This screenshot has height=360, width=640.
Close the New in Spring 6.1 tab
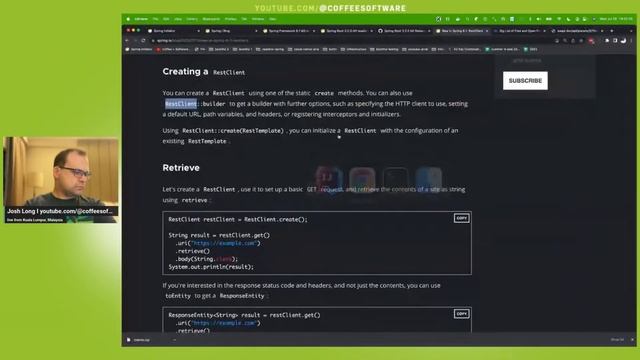pos(487,31)
